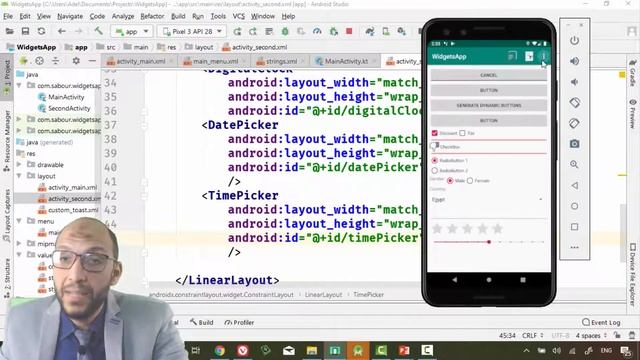Click the Sync Project with Gradle icon

(370, 31)
